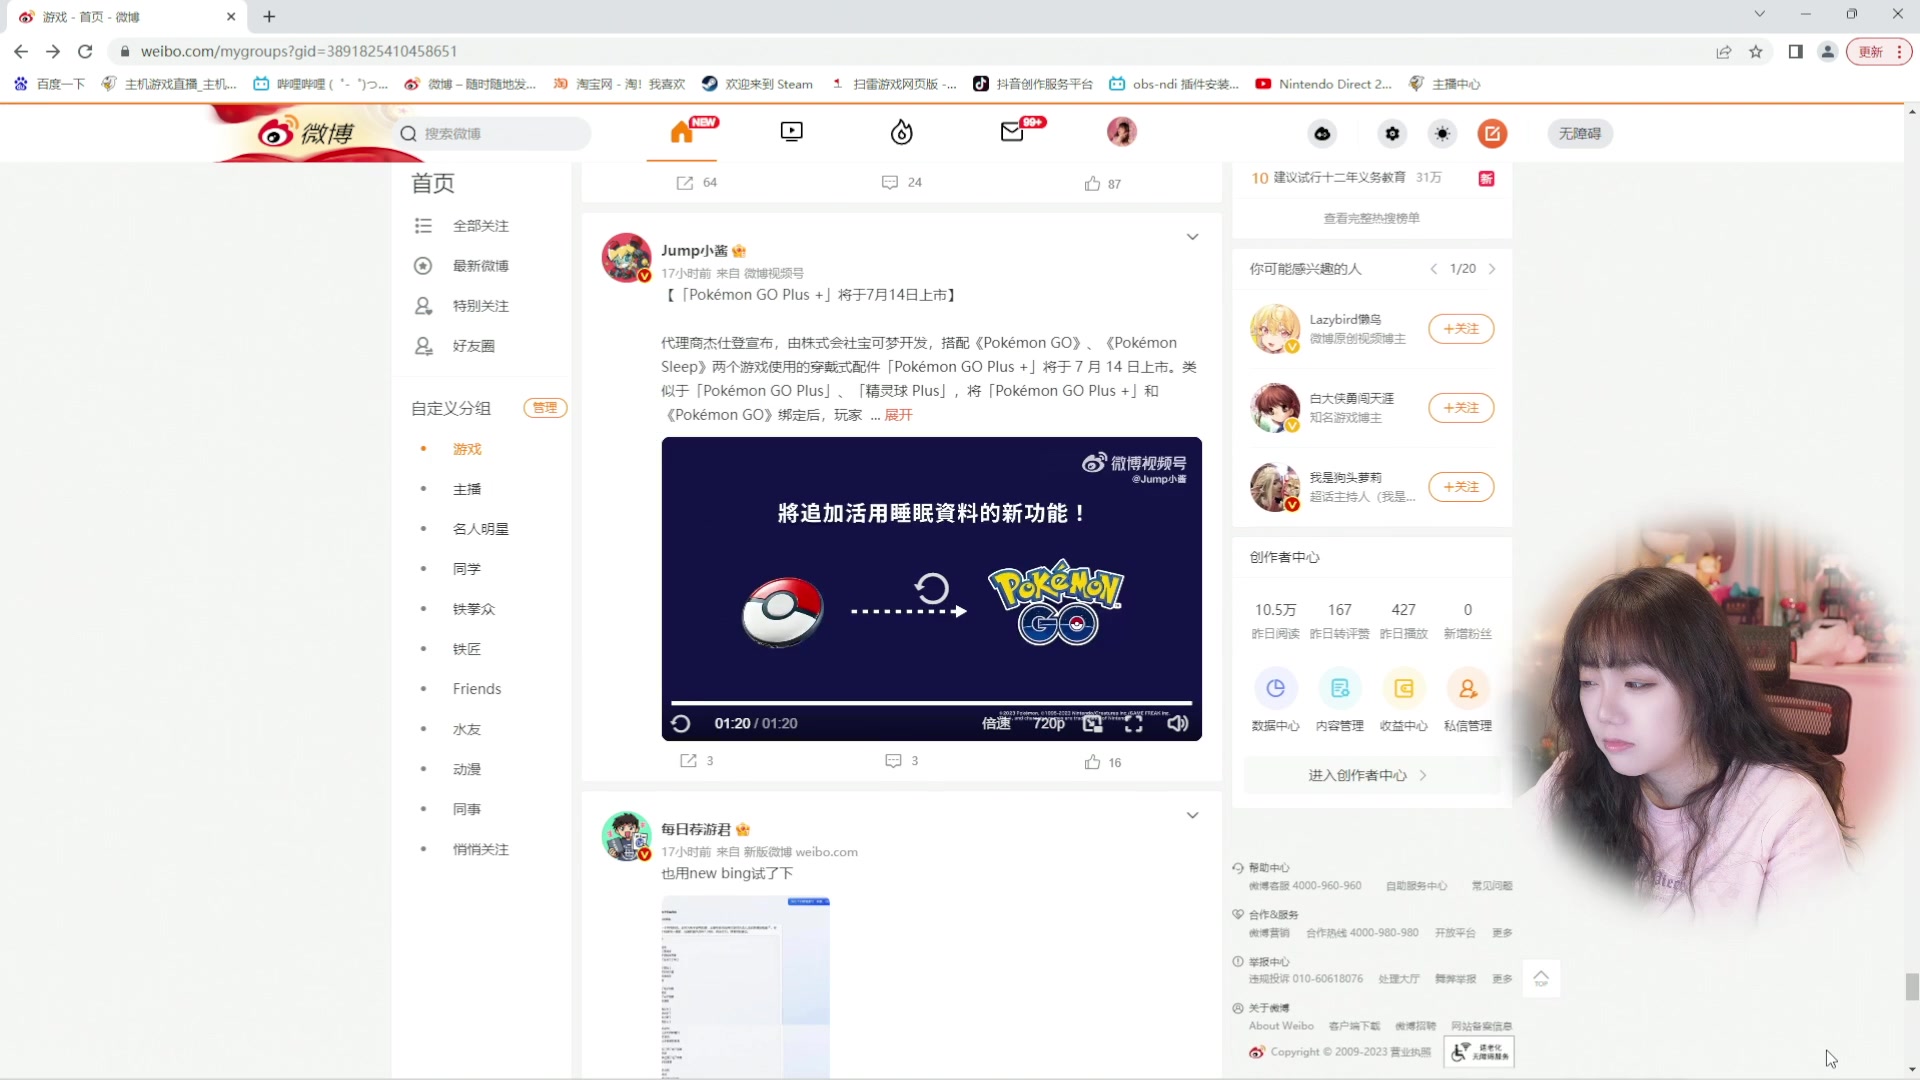
Task: Select the 游戏 custom group
Action: [467, 449]
